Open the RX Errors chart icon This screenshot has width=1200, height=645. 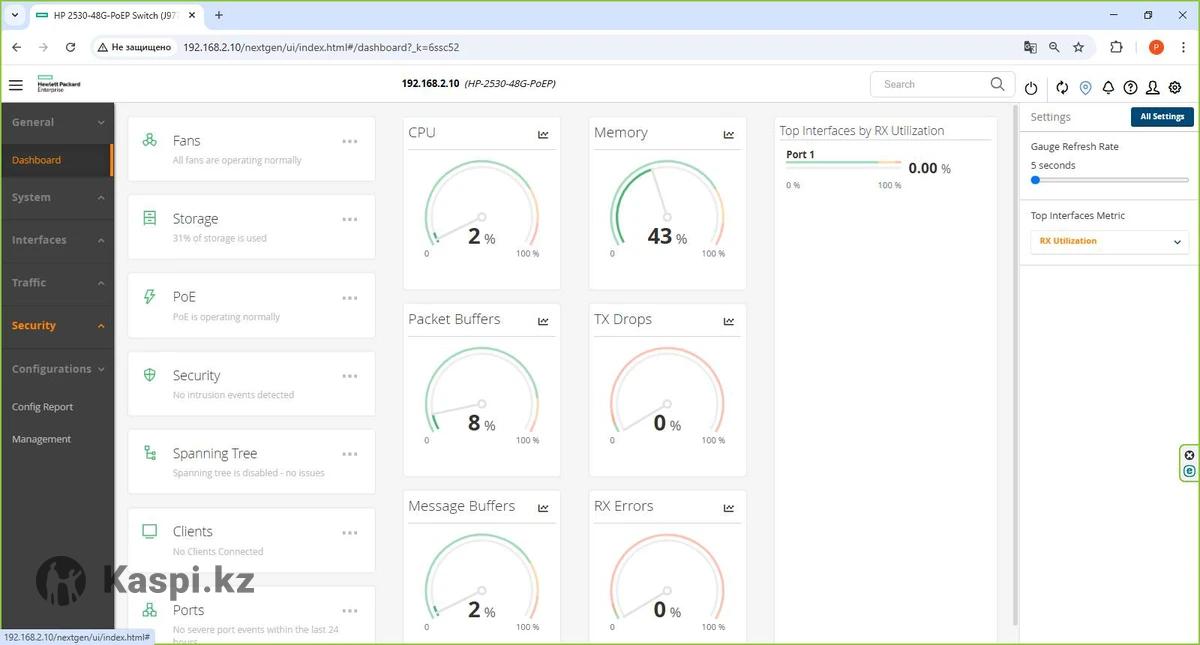point(729,508)
